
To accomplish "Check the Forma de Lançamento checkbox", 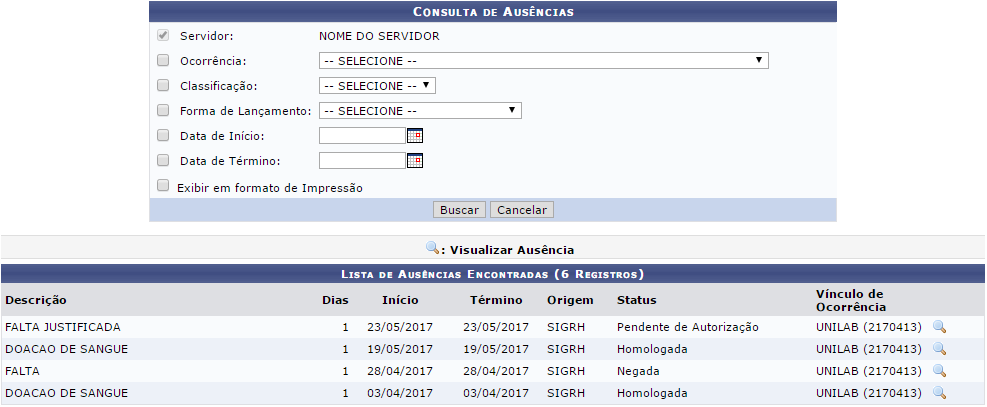I will pos(163,111).
